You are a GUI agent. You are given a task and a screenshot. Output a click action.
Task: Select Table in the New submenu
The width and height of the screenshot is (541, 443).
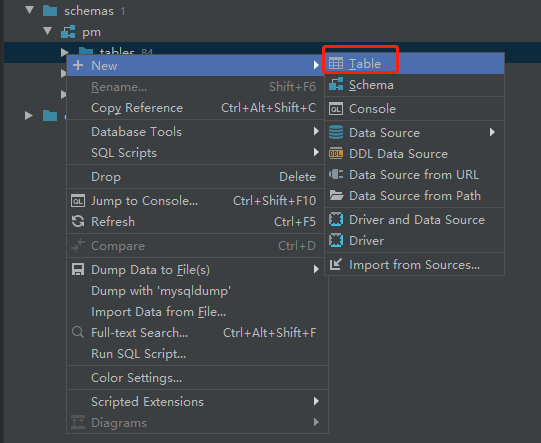414,63
